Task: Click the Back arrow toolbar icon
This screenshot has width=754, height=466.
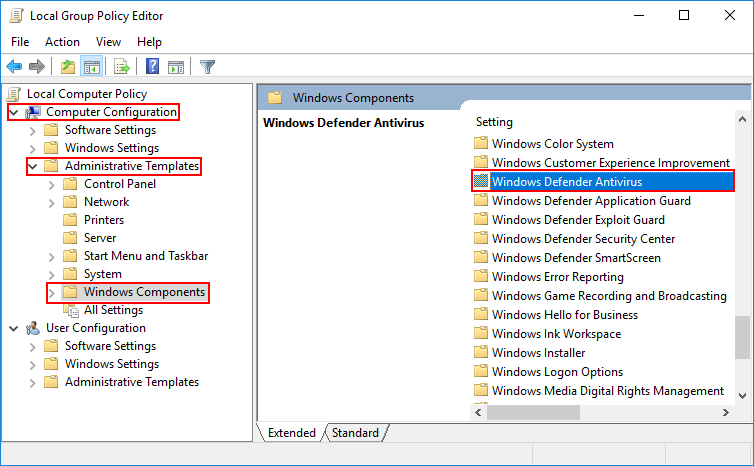Action: tap(14, 66)
